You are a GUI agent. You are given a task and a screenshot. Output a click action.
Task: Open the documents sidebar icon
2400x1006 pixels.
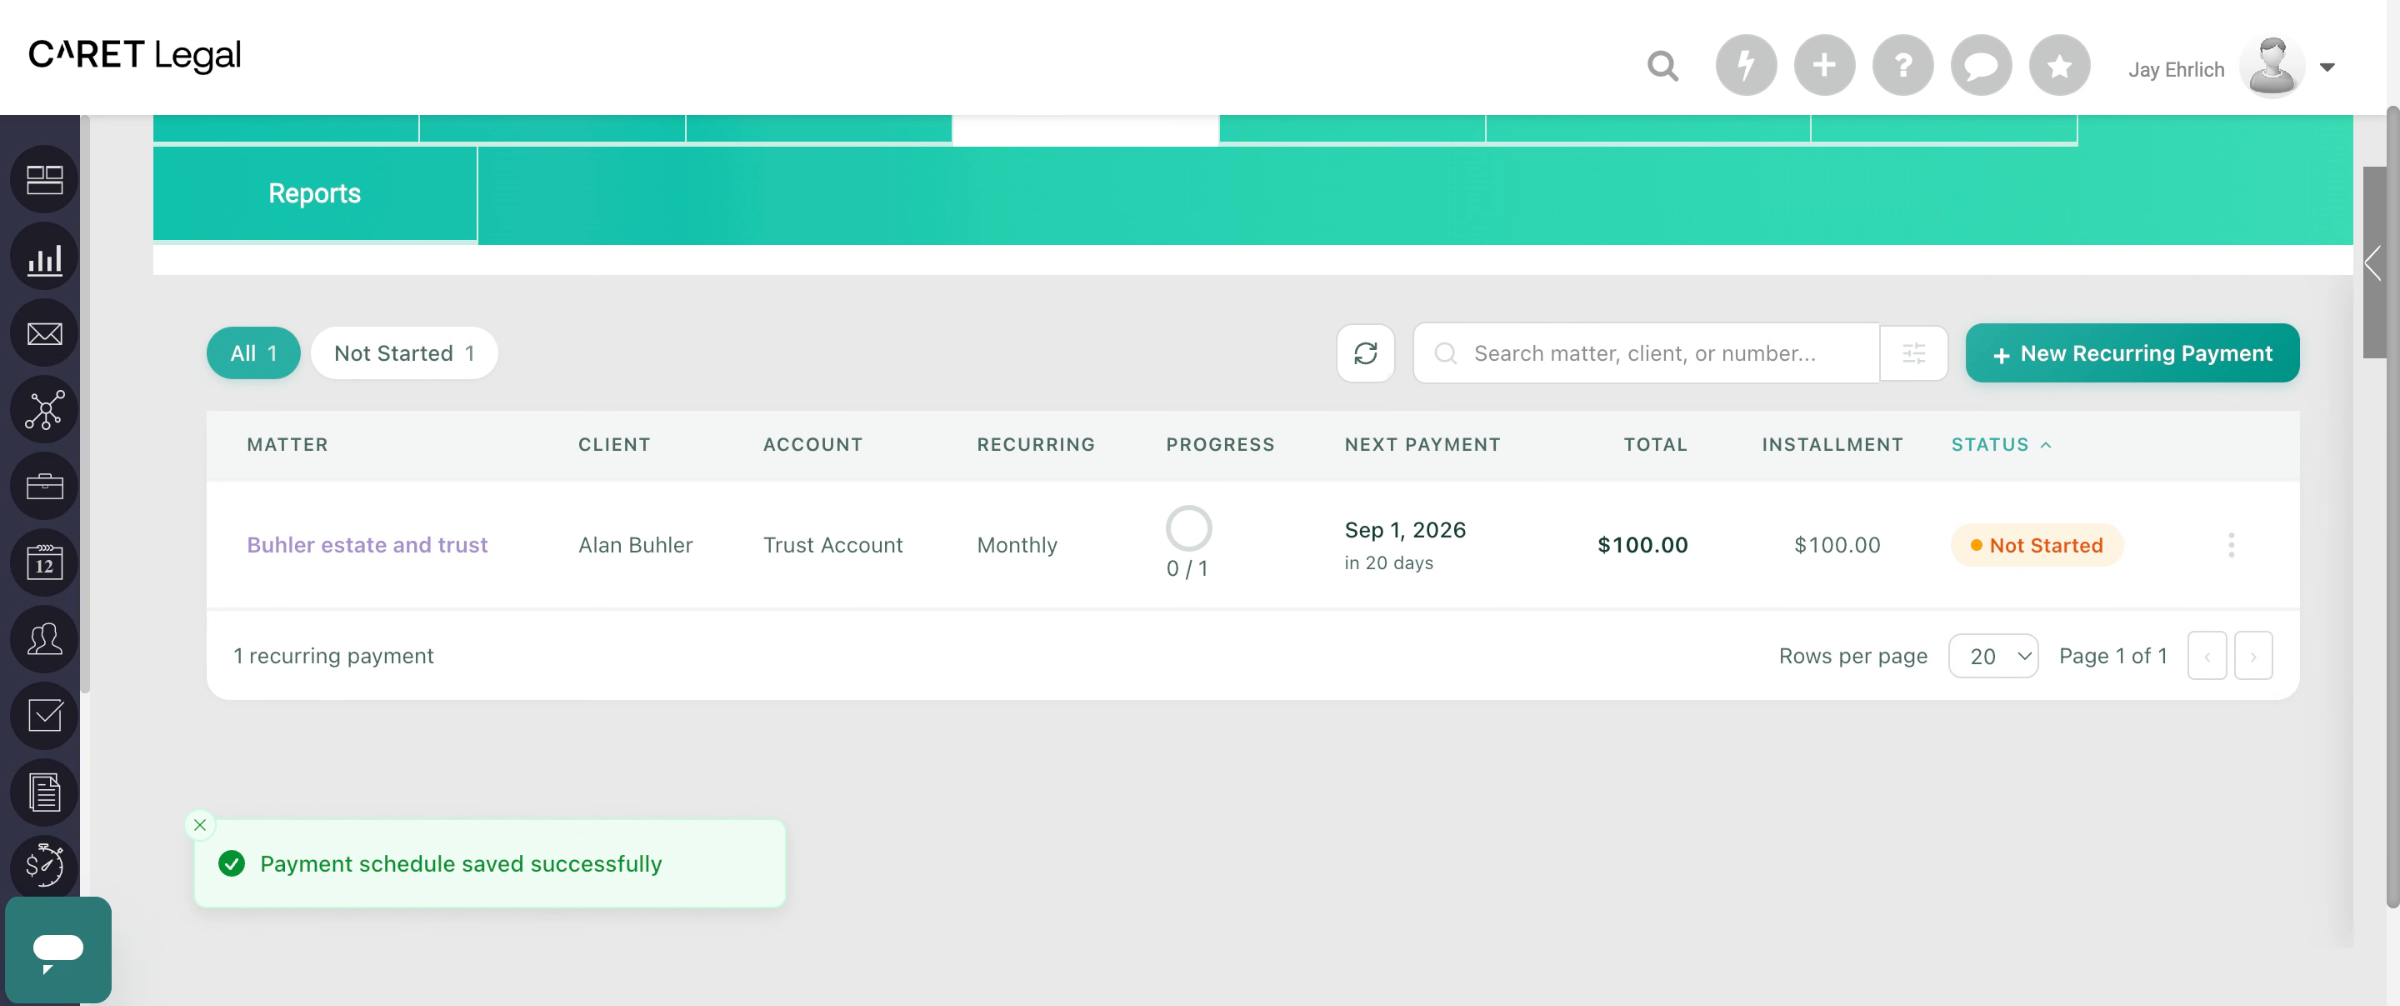point(44,793)
